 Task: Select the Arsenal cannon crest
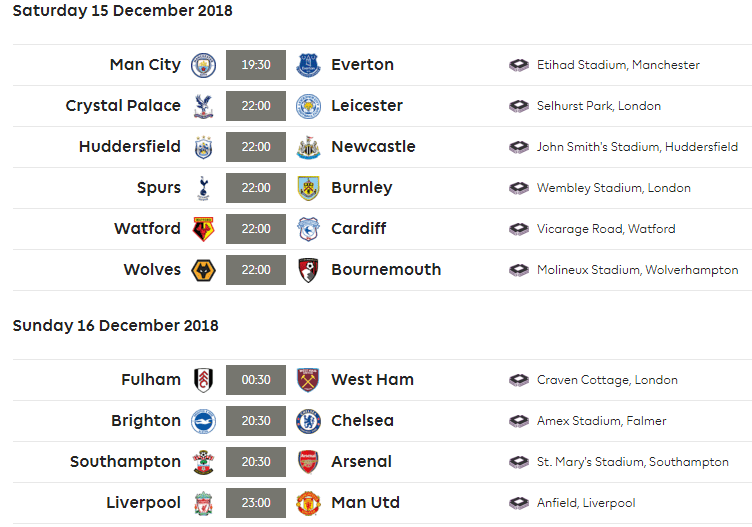pos(308,462)
